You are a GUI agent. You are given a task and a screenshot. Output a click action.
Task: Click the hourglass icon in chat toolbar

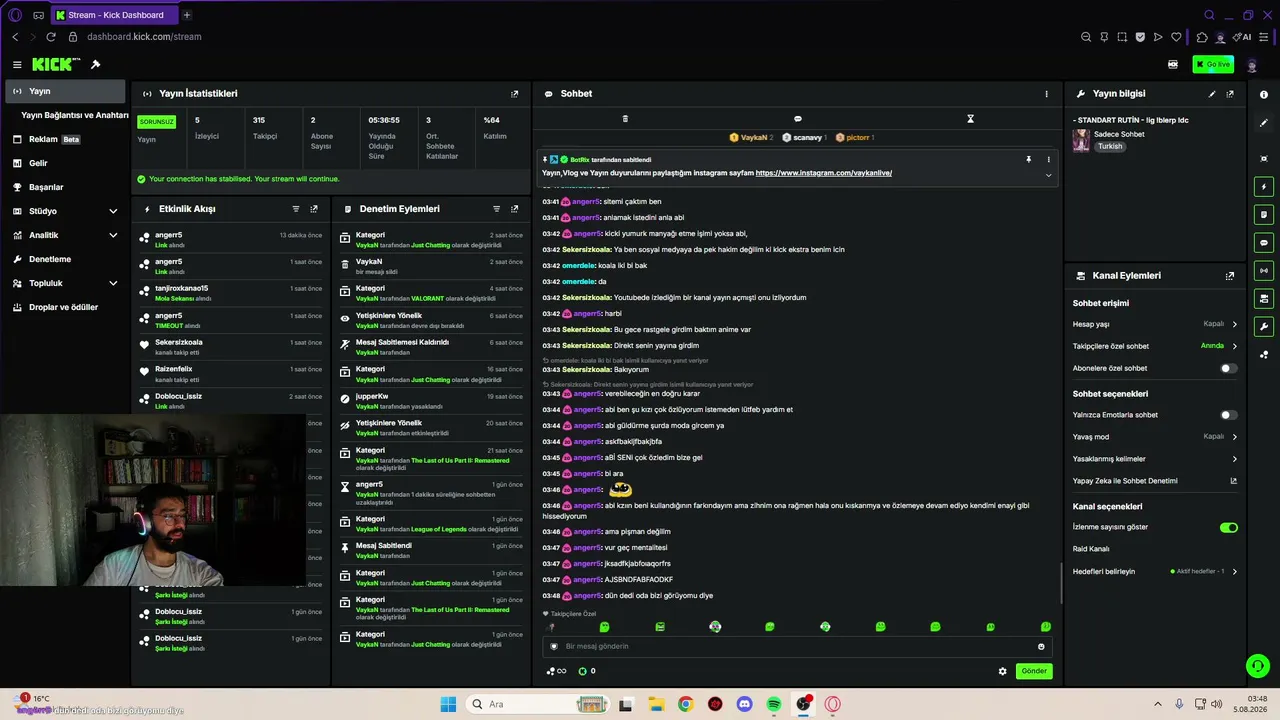click(x=970, y=119)
